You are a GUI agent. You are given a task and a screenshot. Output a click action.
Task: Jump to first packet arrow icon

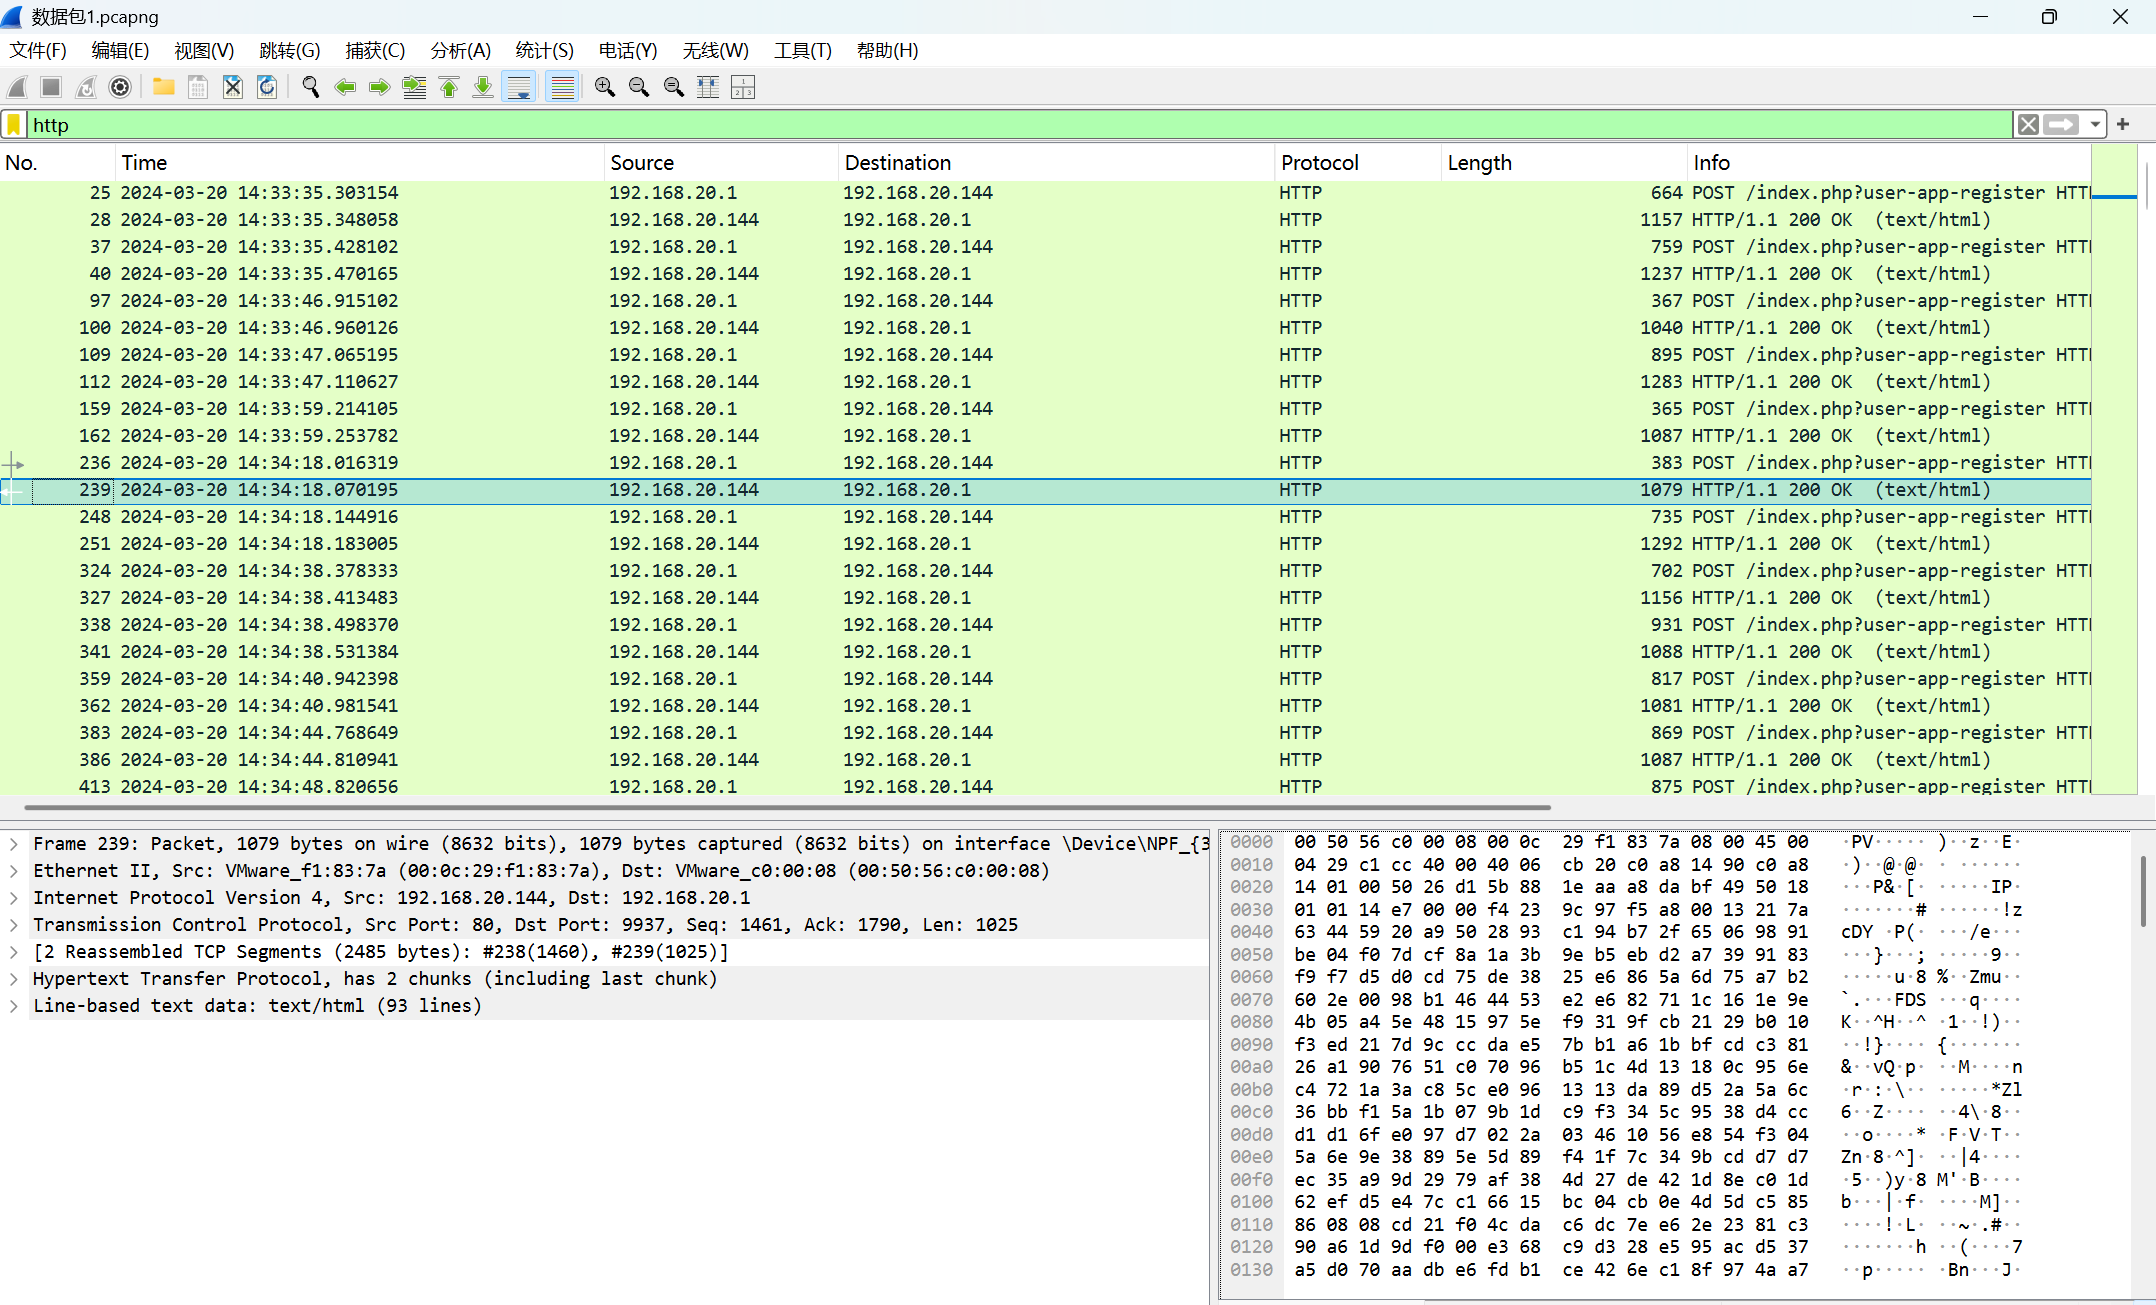(449, 88)
